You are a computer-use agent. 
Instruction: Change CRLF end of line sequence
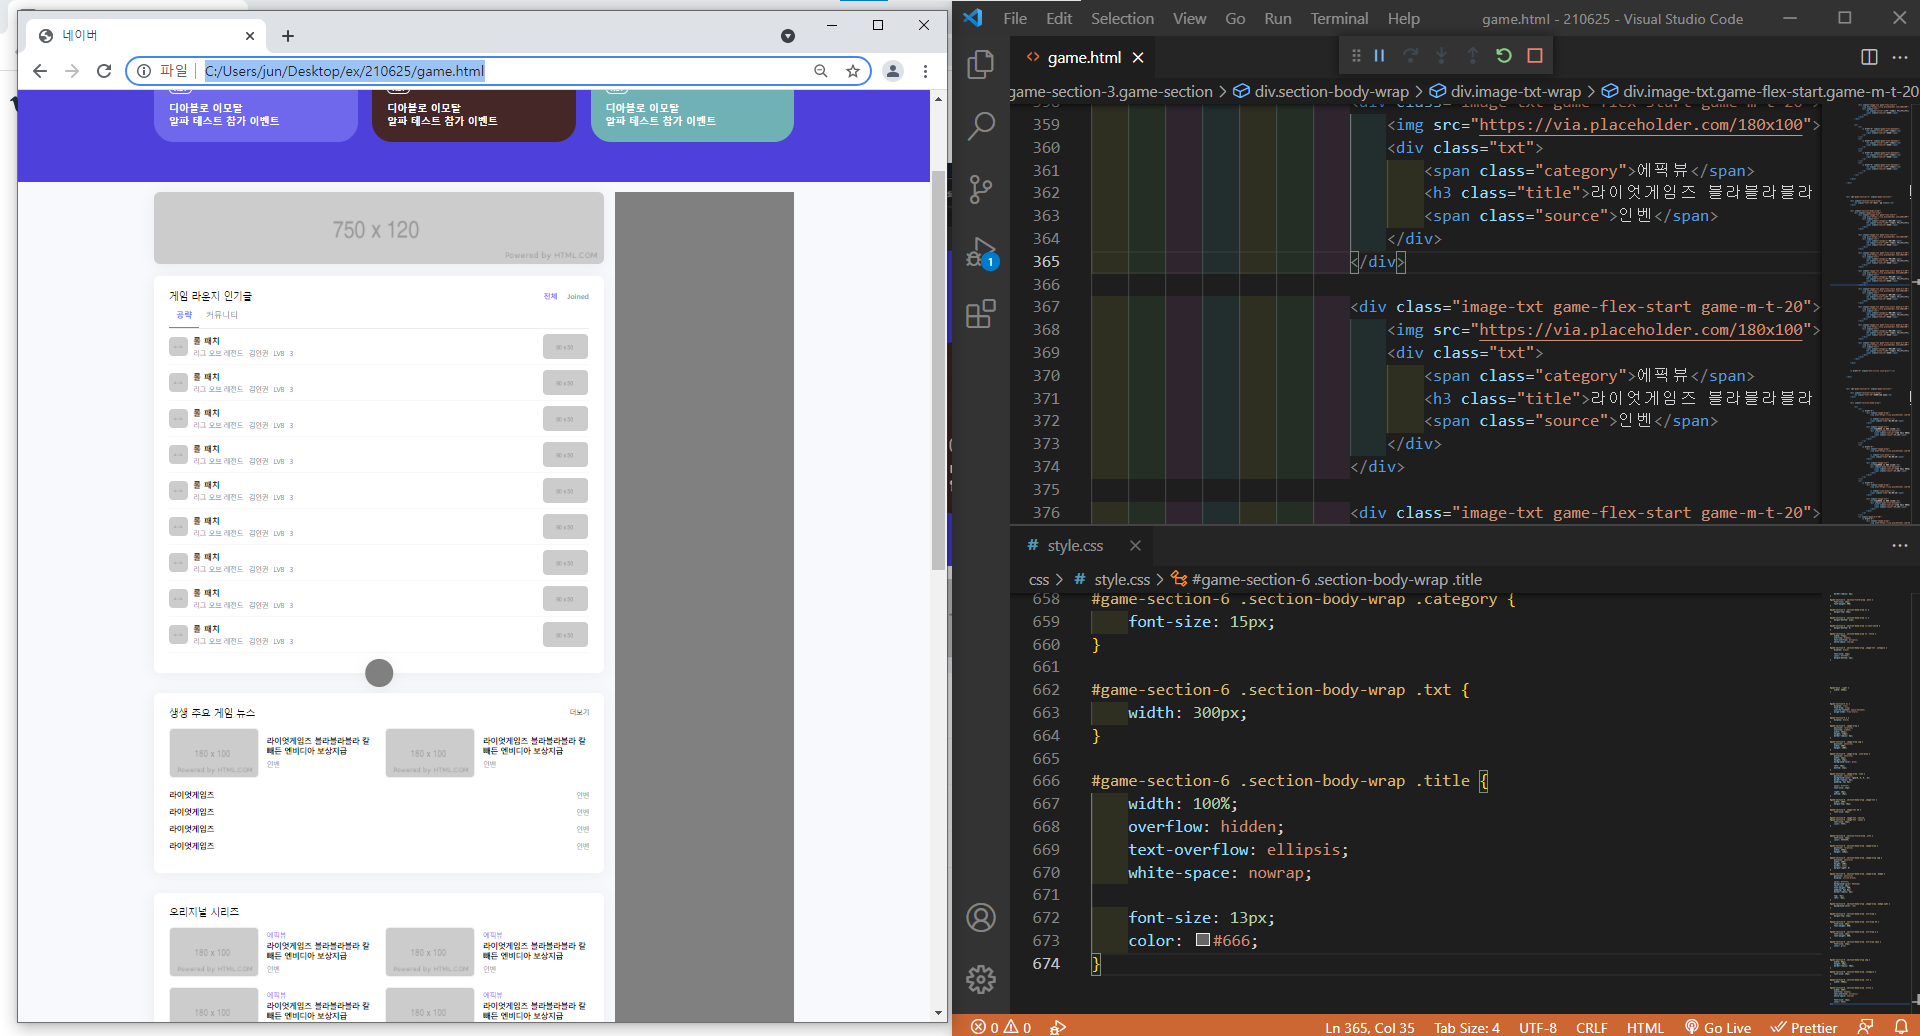(x=1592, y=1027)
